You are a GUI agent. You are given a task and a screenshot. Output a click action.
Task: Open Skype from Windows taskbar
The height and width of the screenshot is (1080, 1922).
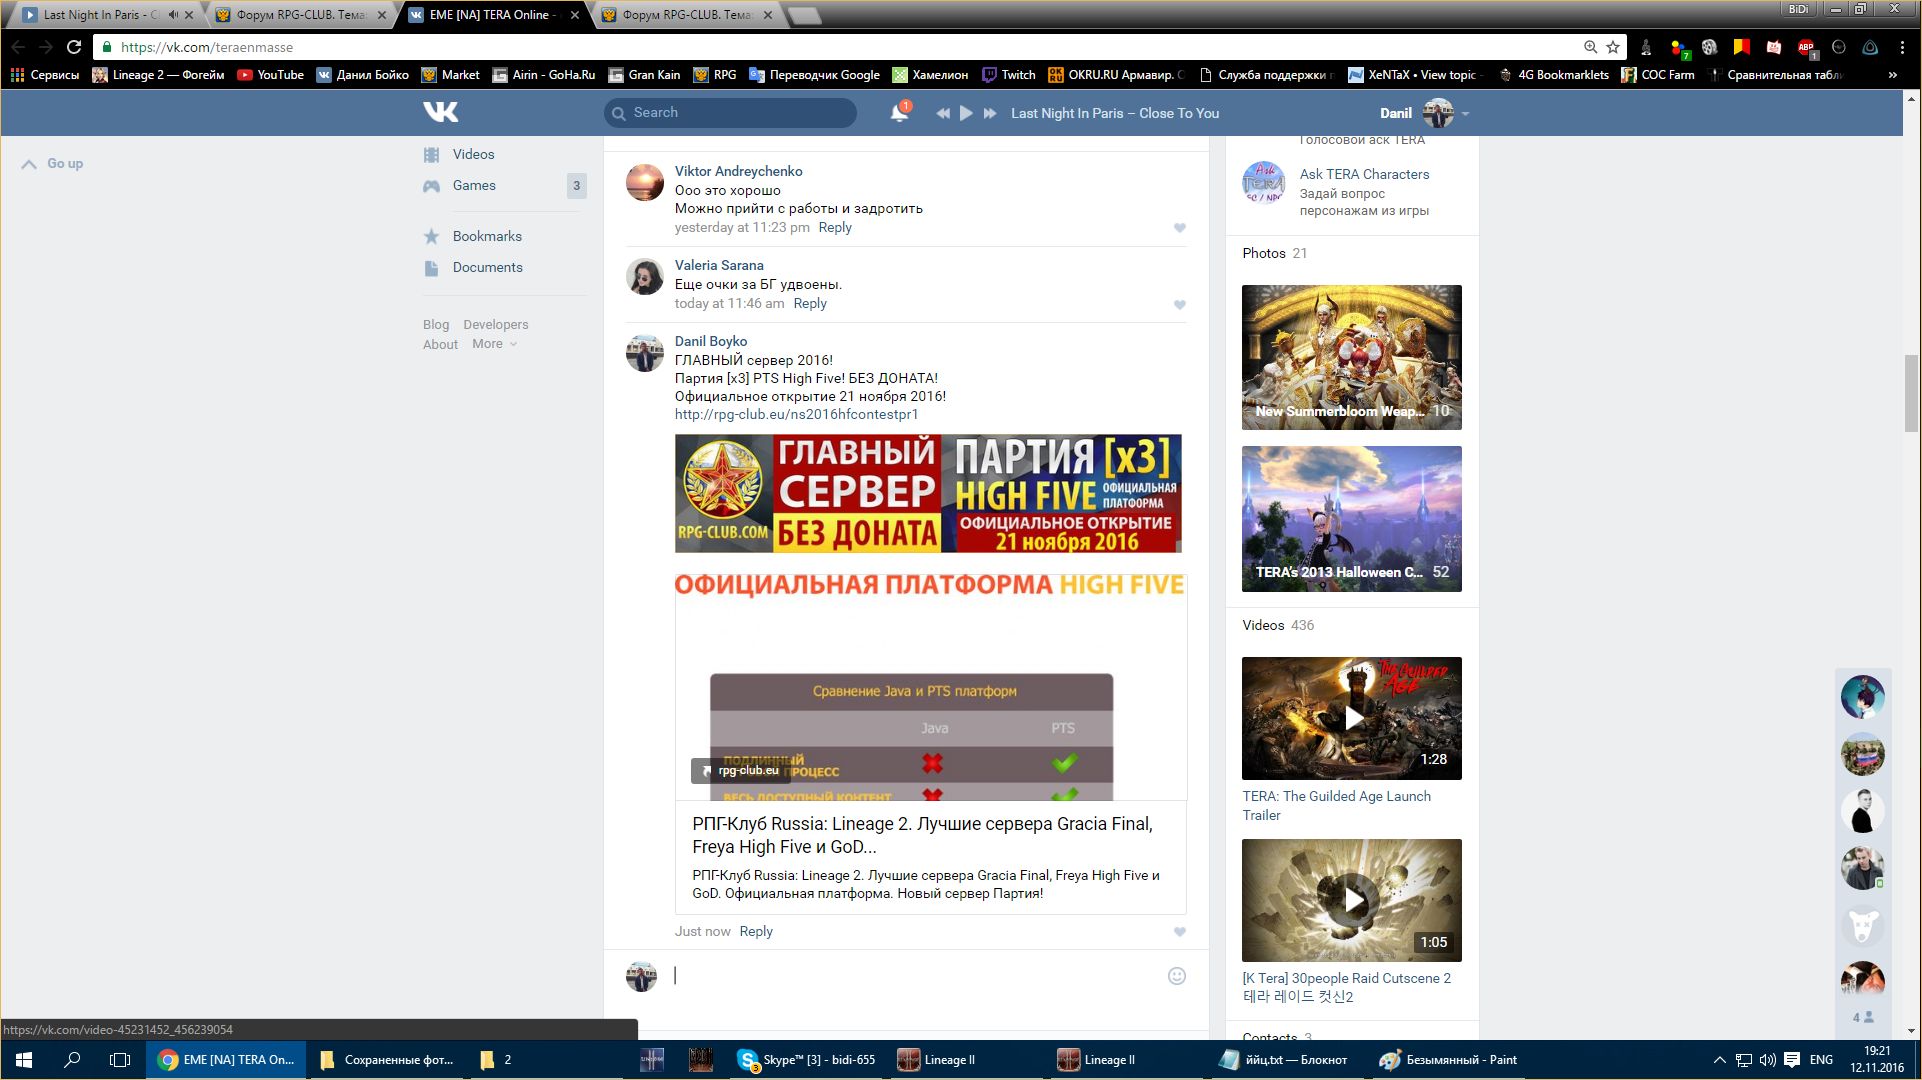pos(808,1060)
